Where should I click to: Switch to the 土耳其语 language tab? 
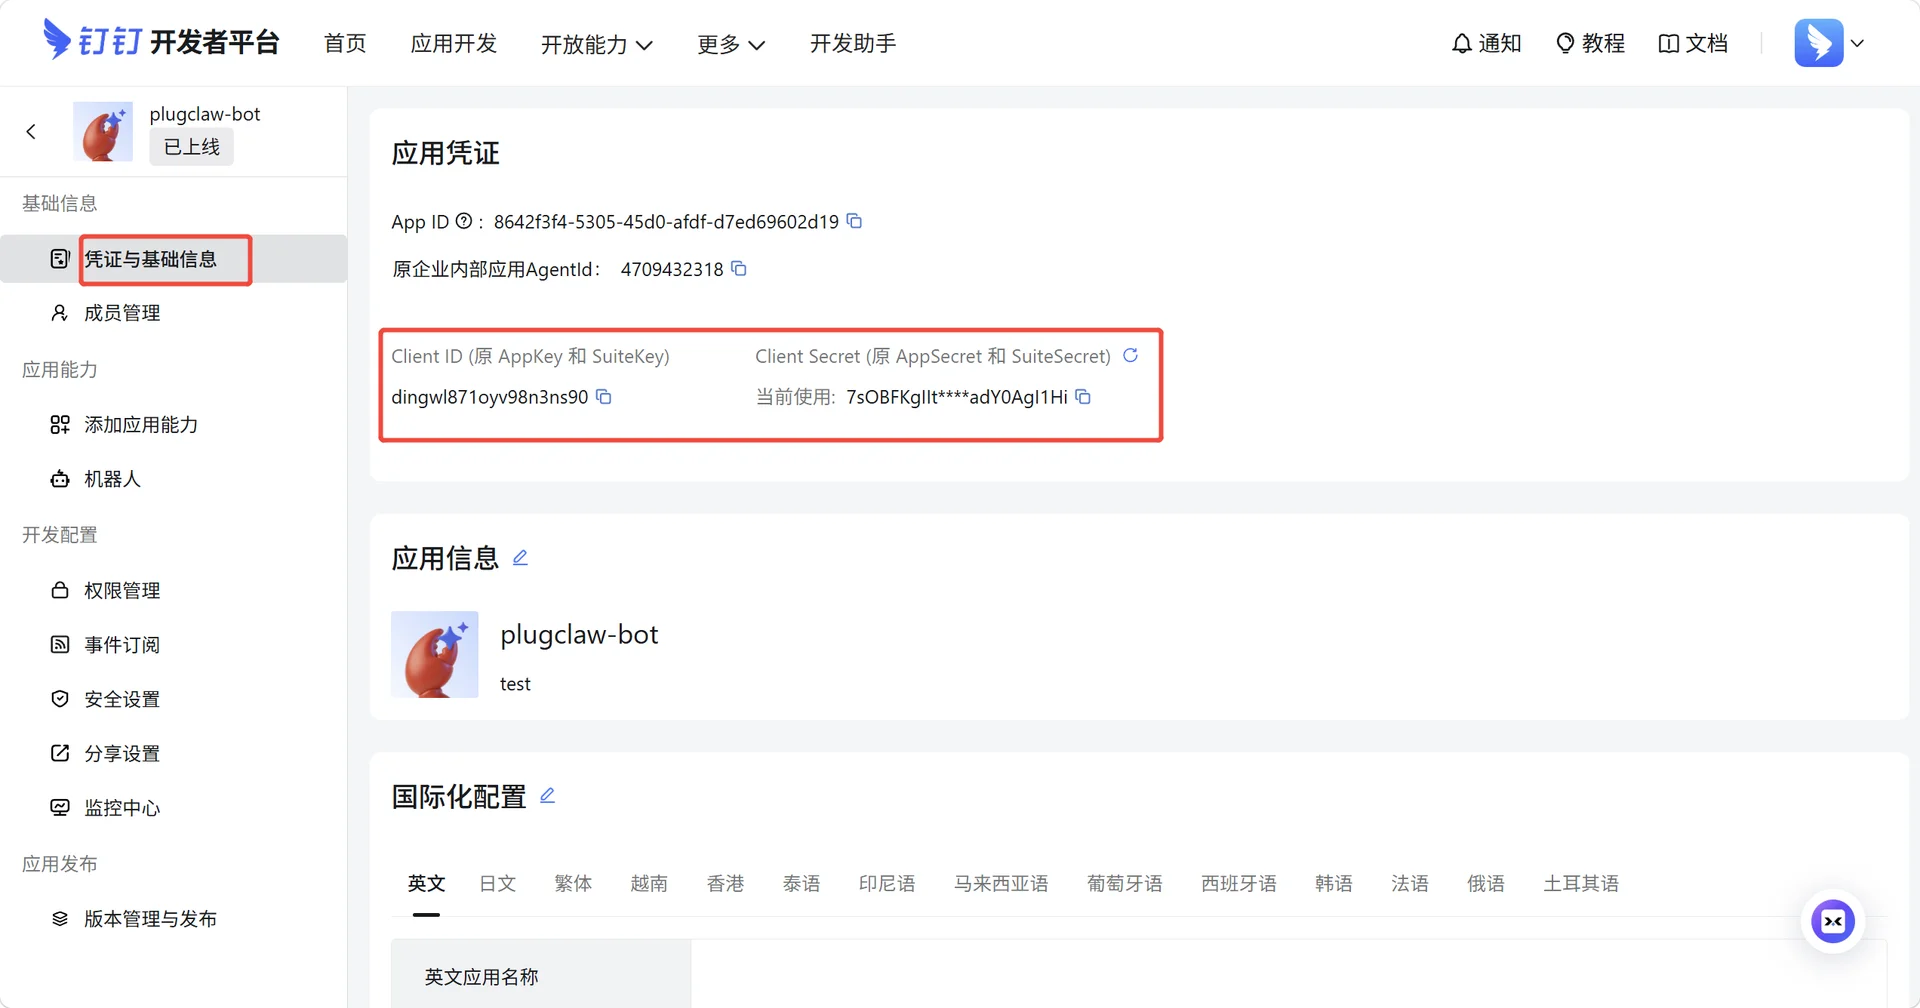click(1581, 883)
